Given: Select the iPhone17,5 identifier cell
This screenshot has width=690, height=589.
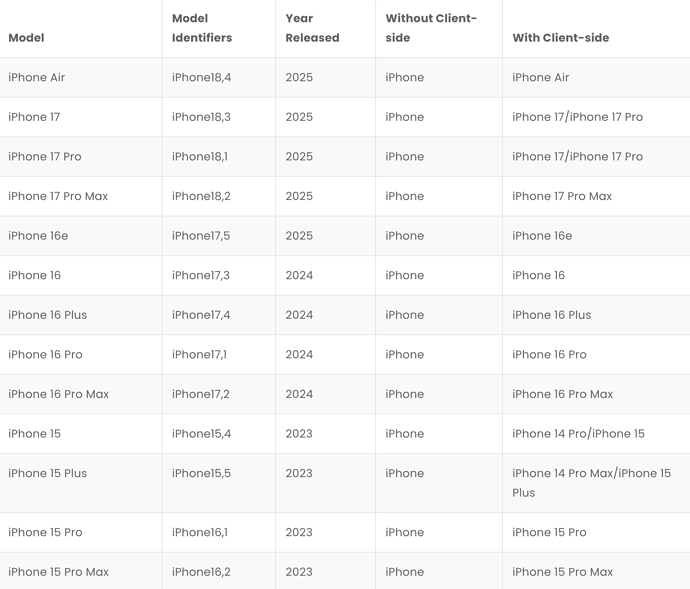Looking at the screenshot, I should point(201,236).
